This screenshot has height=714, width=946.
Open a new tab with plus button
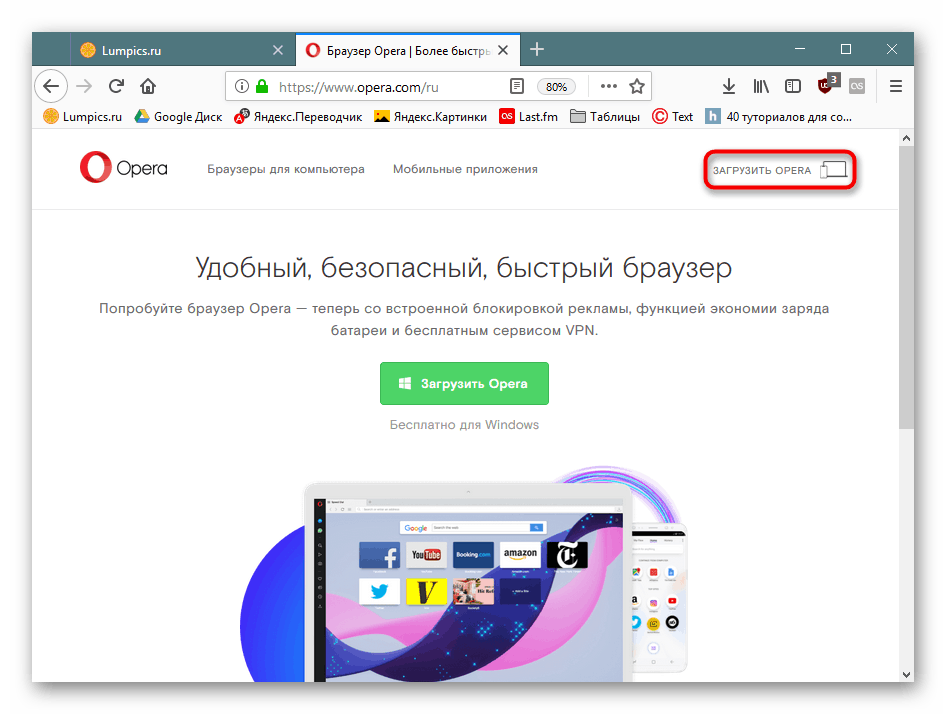pos(536,49)
